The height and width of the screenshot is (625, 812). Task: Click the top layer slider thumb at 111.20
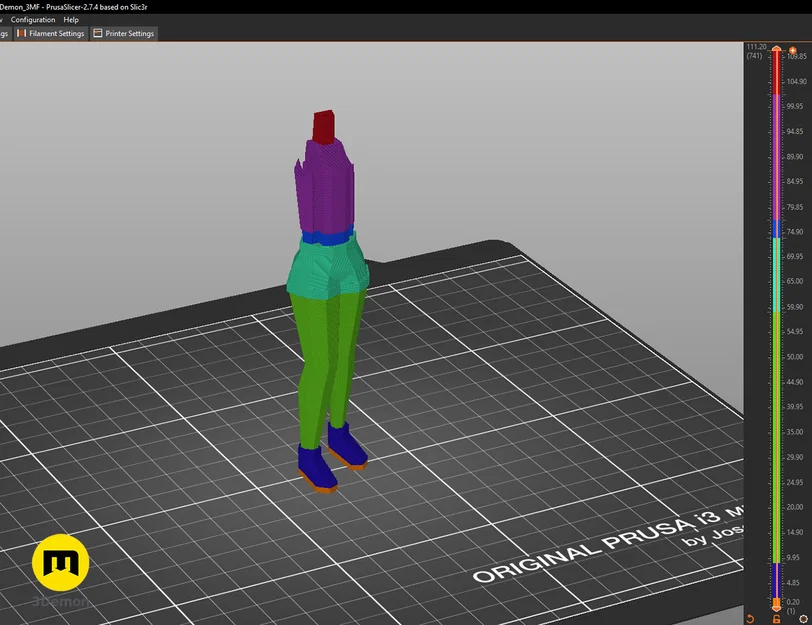(777, 48)
